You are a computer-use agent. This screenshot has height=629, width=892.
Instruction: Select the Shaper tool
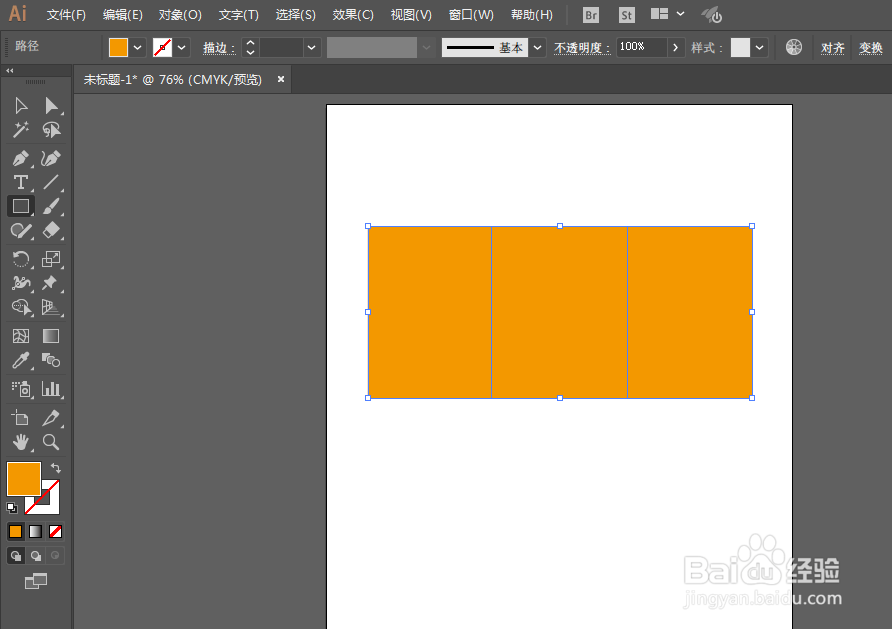click(x=21, y=230)
